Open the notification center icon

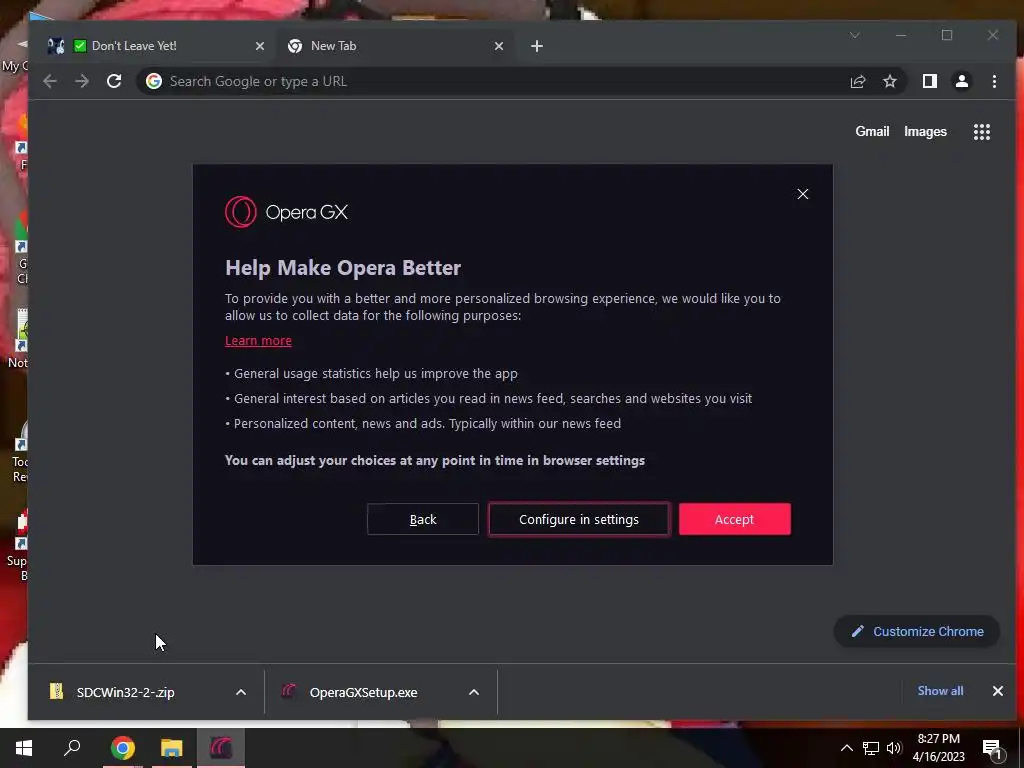click(x=993, y=750)
